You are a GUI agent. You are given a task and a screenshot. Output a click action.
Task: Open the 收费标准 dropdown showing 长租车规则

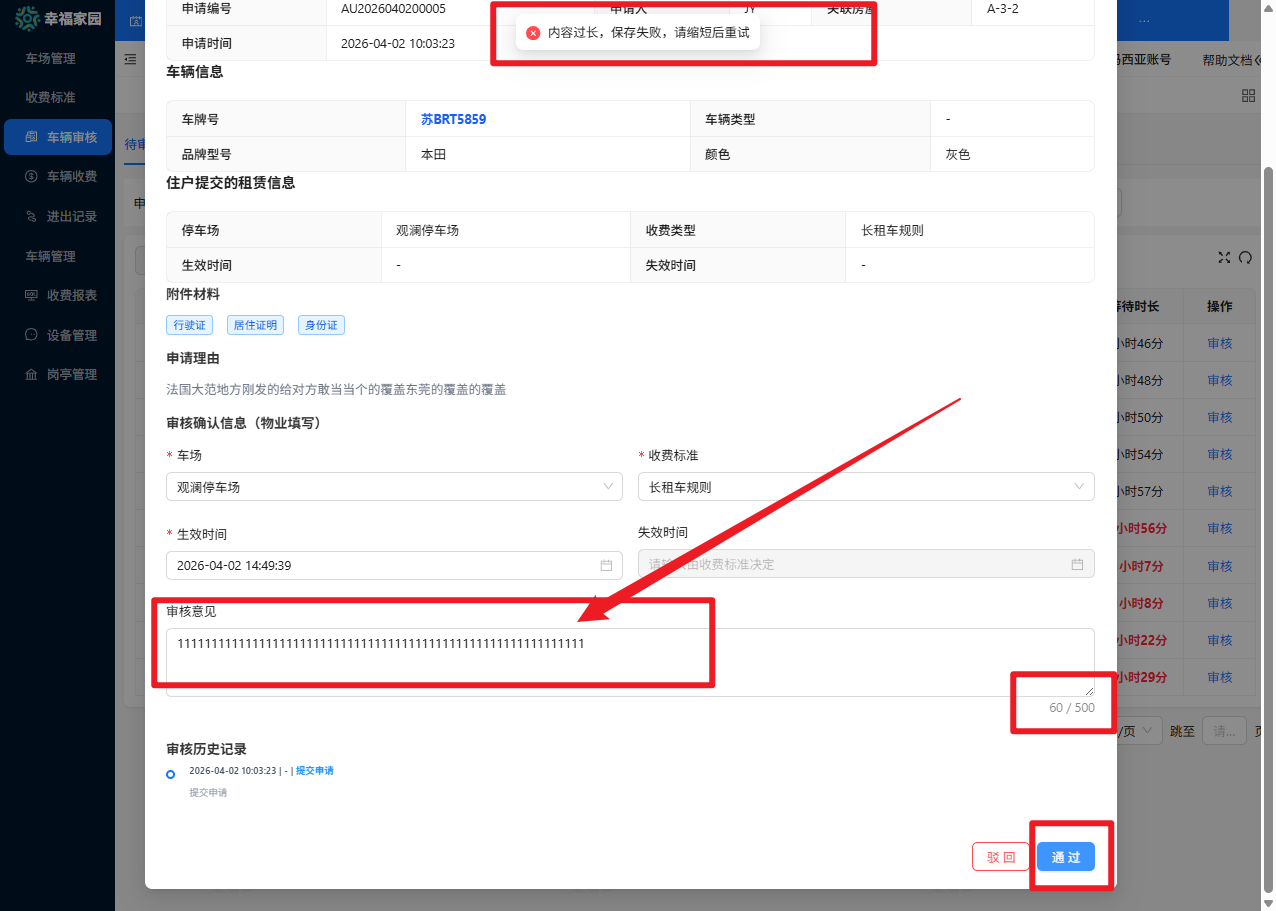tap(865, 487)
